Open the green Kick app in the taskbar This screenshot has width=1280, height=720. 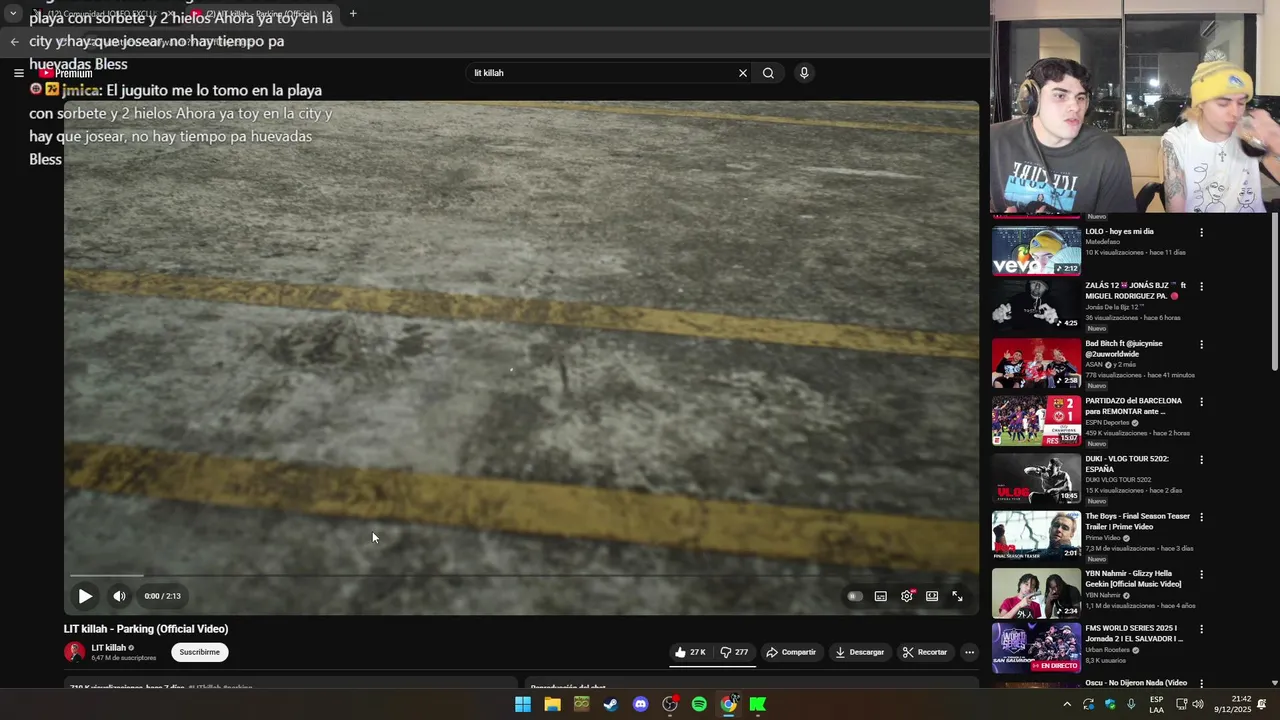pos(758,704)
